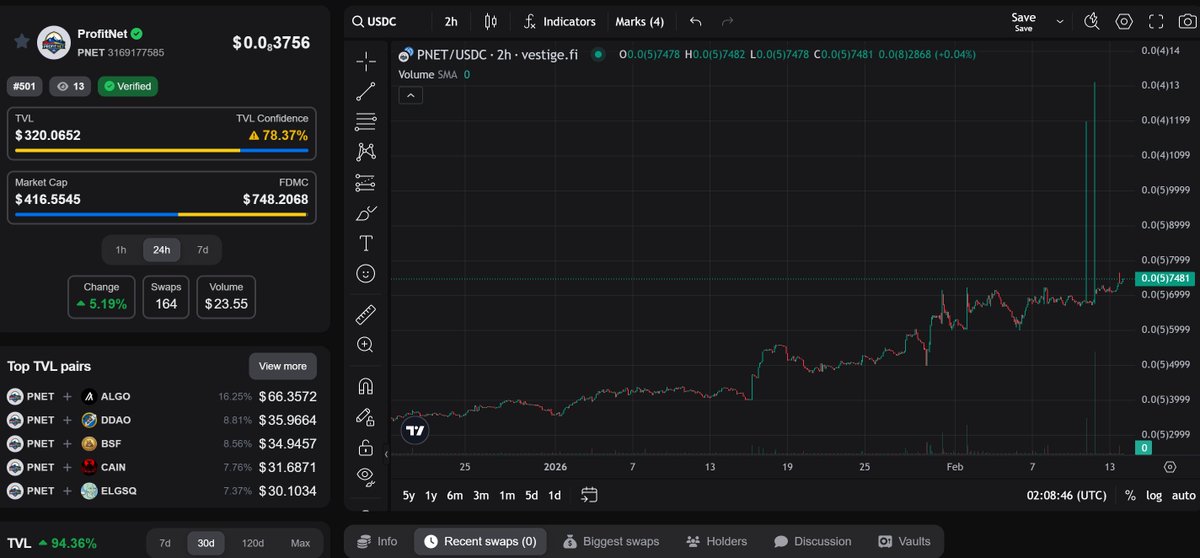Open candlestick chart style selector

(490, 21)
